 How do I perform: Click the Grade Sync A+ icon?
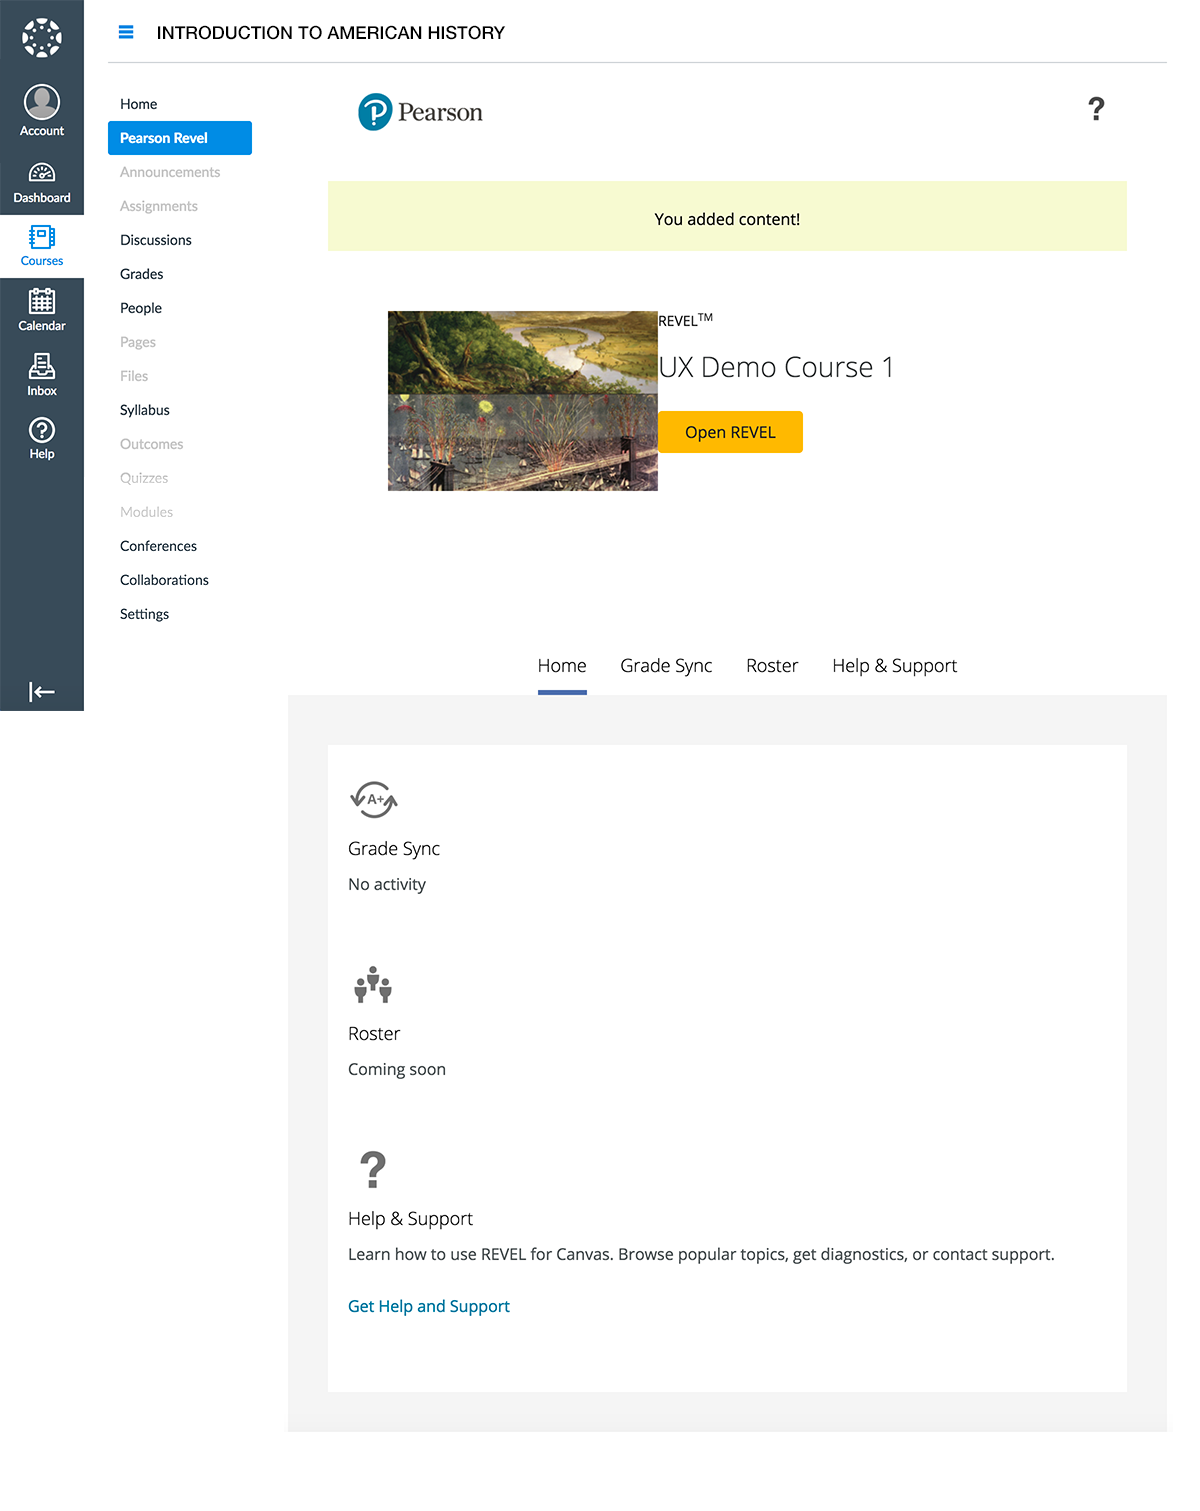(374, 799)
